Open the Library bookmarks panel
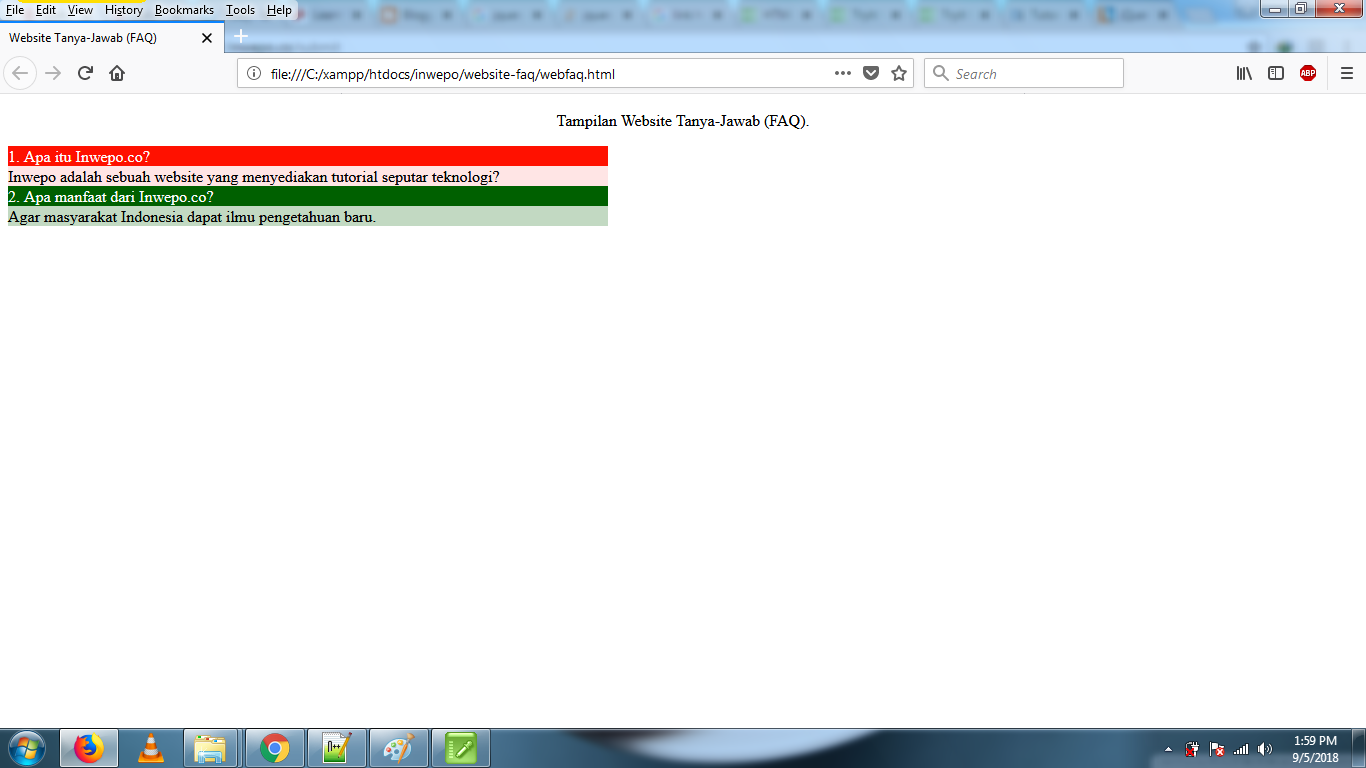This screenshot has width=1366, height=768. [x=1245, y=73]
